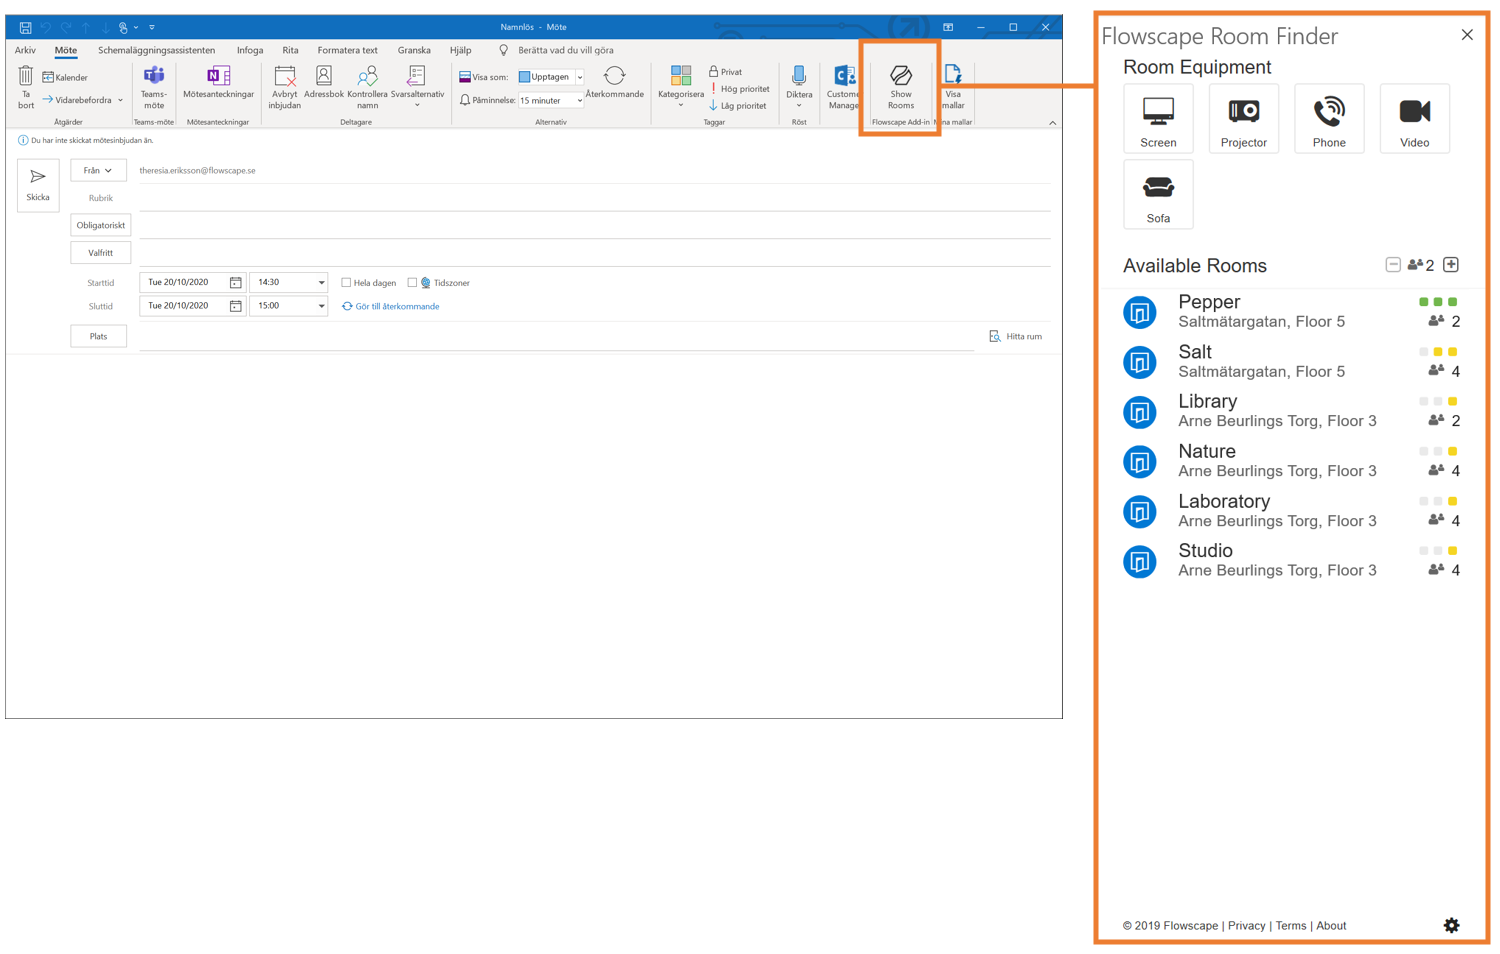This screenshot has height=954, width=1500.
Task: Open the About link in Flowscape footer
Action: tap(1331, 925)
